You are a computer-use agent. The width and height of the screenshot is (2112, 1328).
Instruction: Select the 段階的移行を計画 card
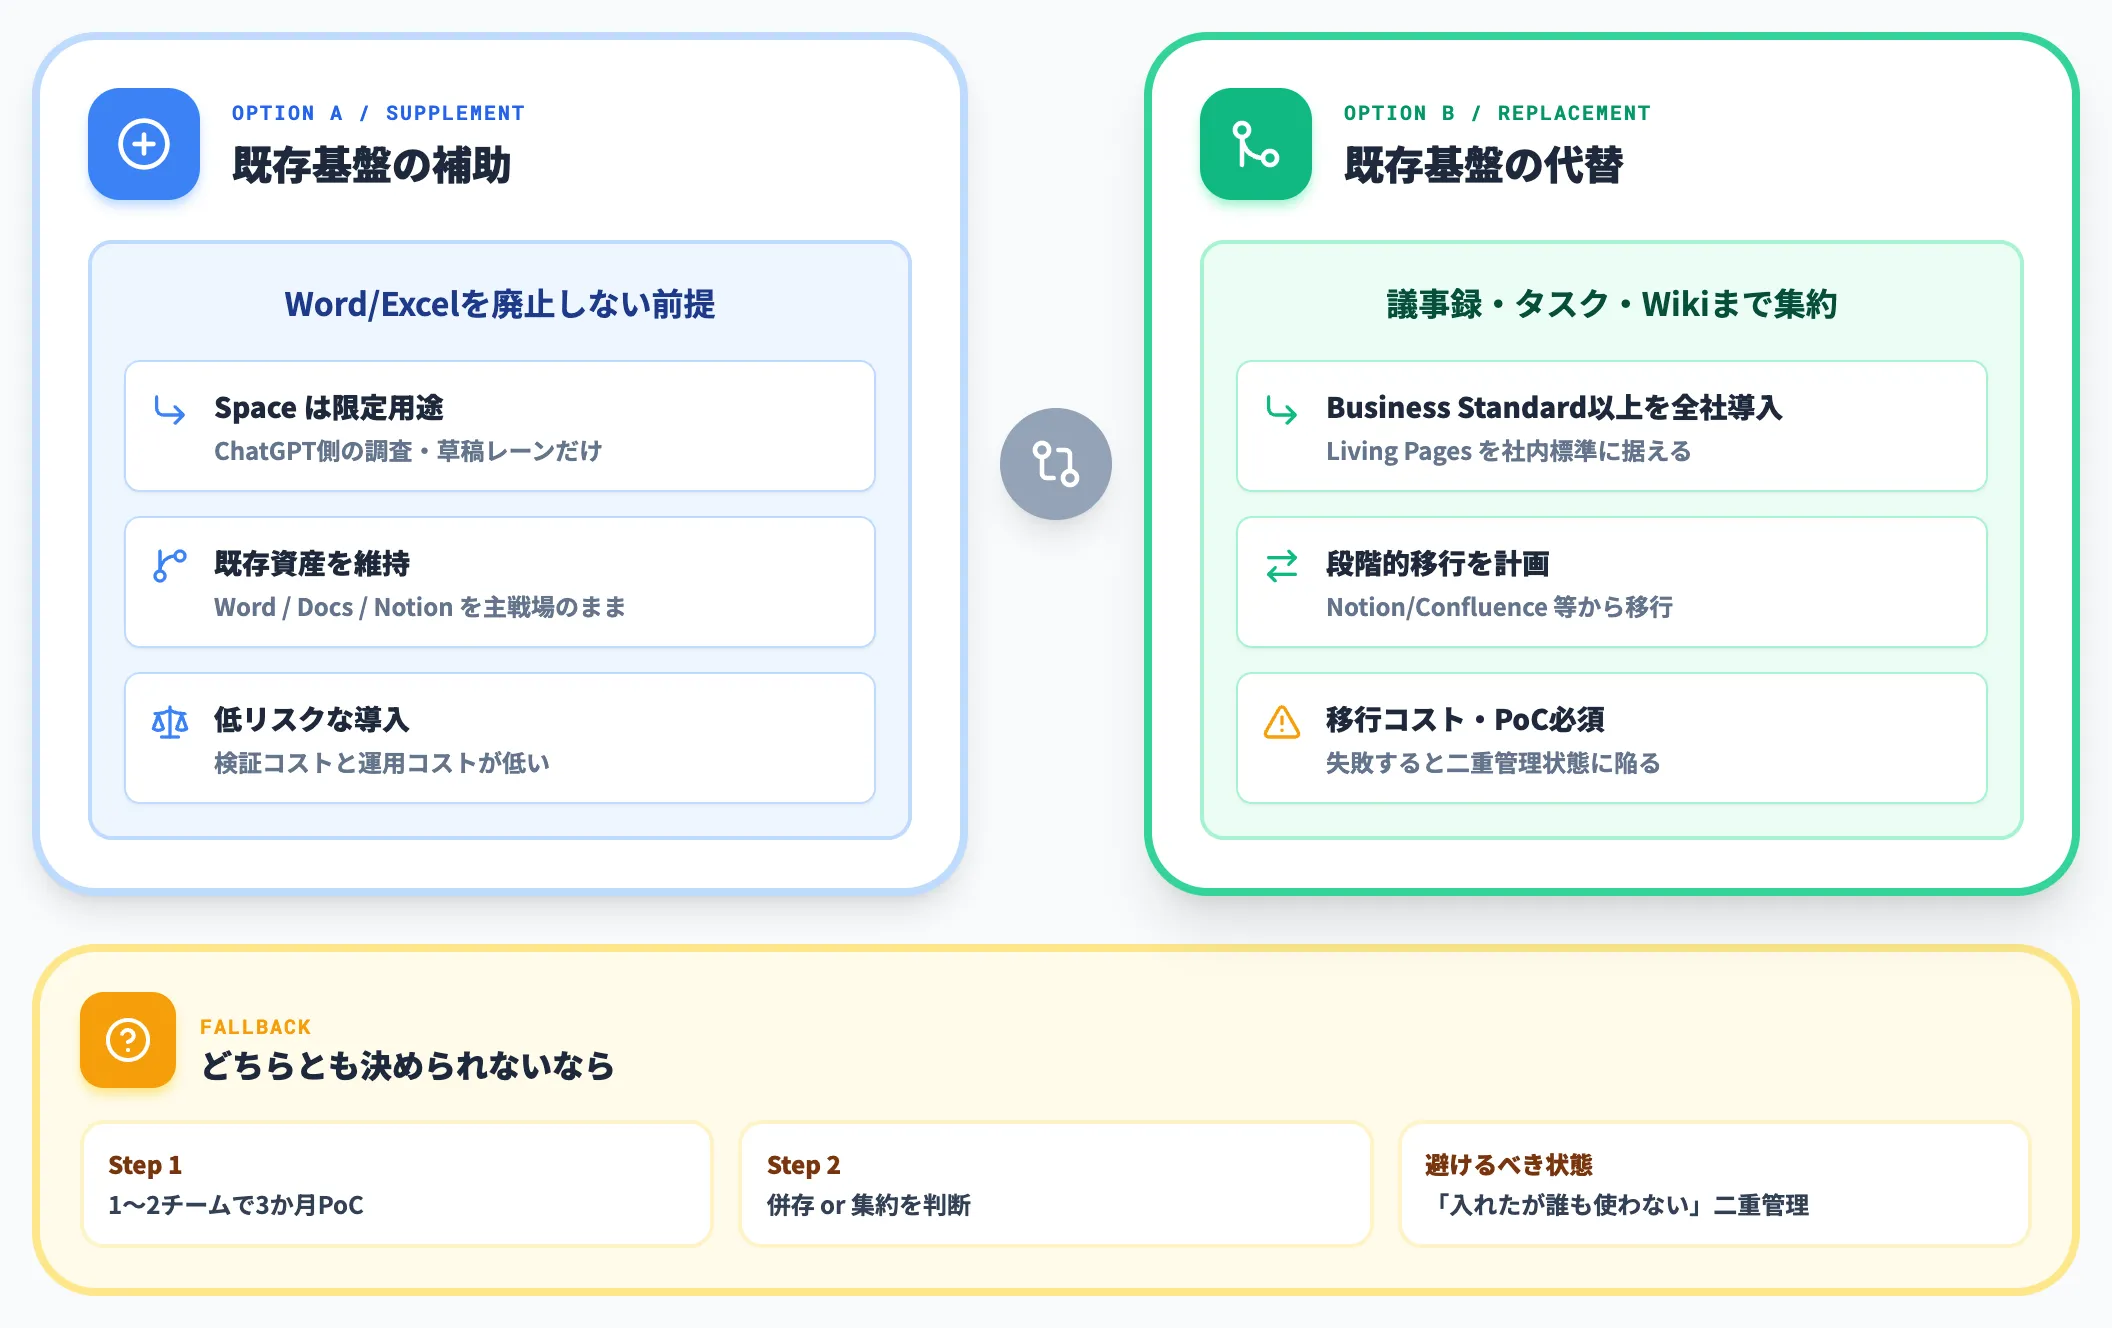pos(1612,582)
